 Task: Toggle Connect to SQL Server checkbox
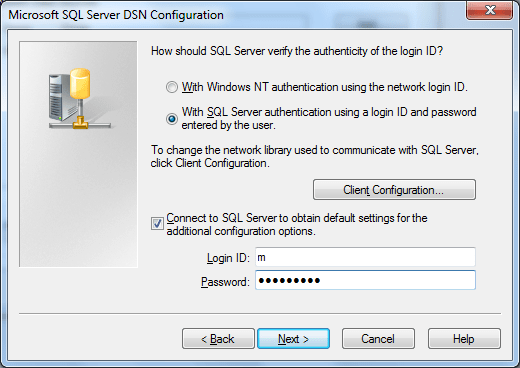click(157, 224)
